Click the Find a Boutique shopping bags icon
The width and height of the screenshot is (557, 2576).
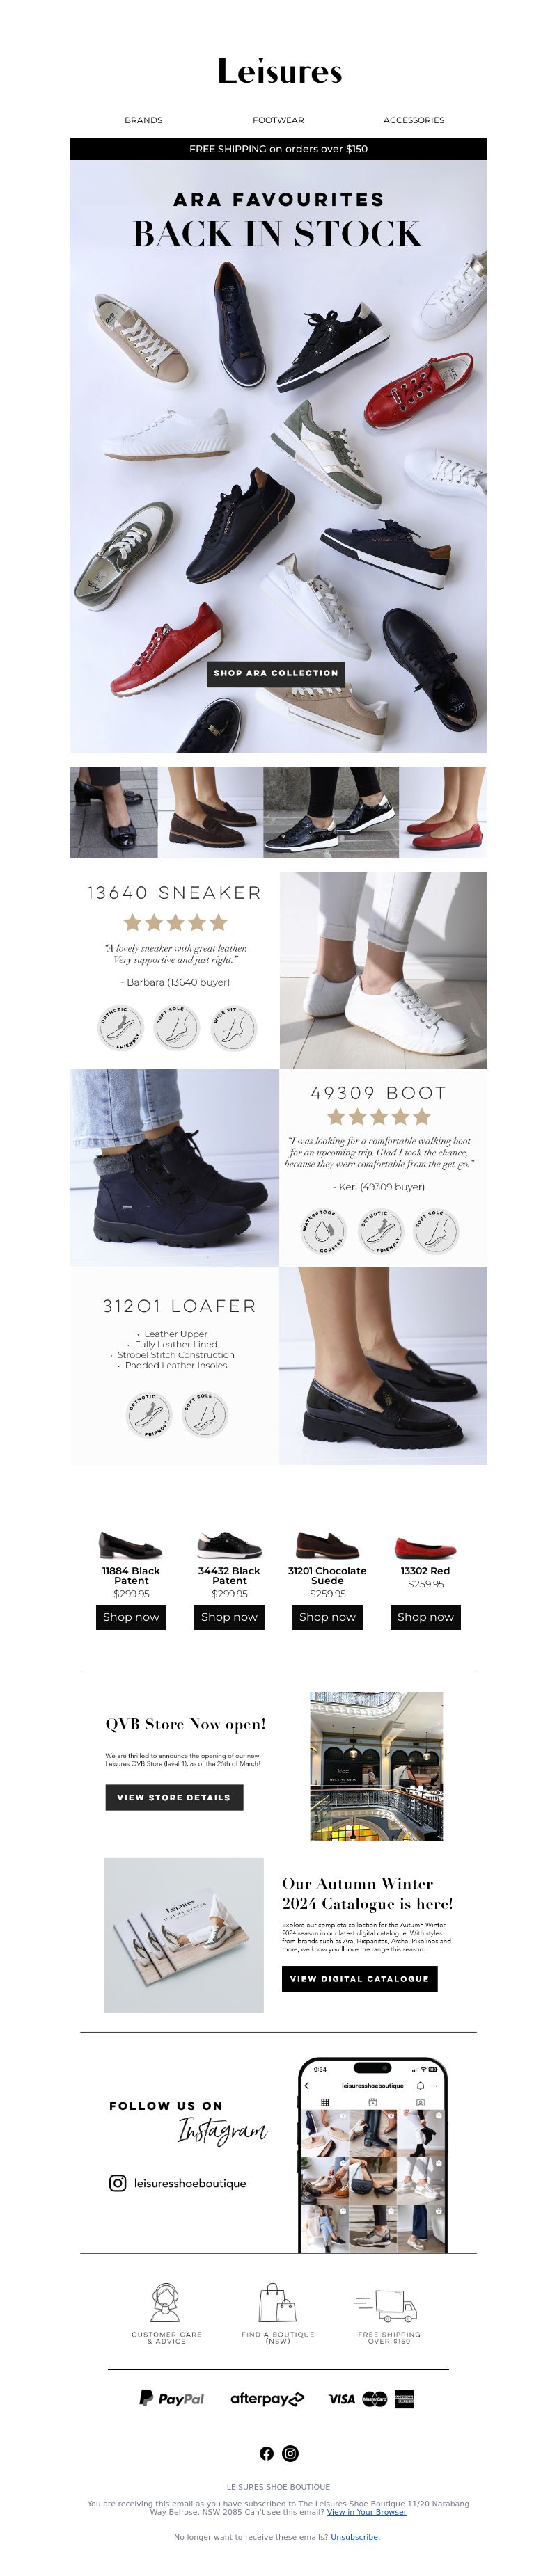[x=277, y=2302]
